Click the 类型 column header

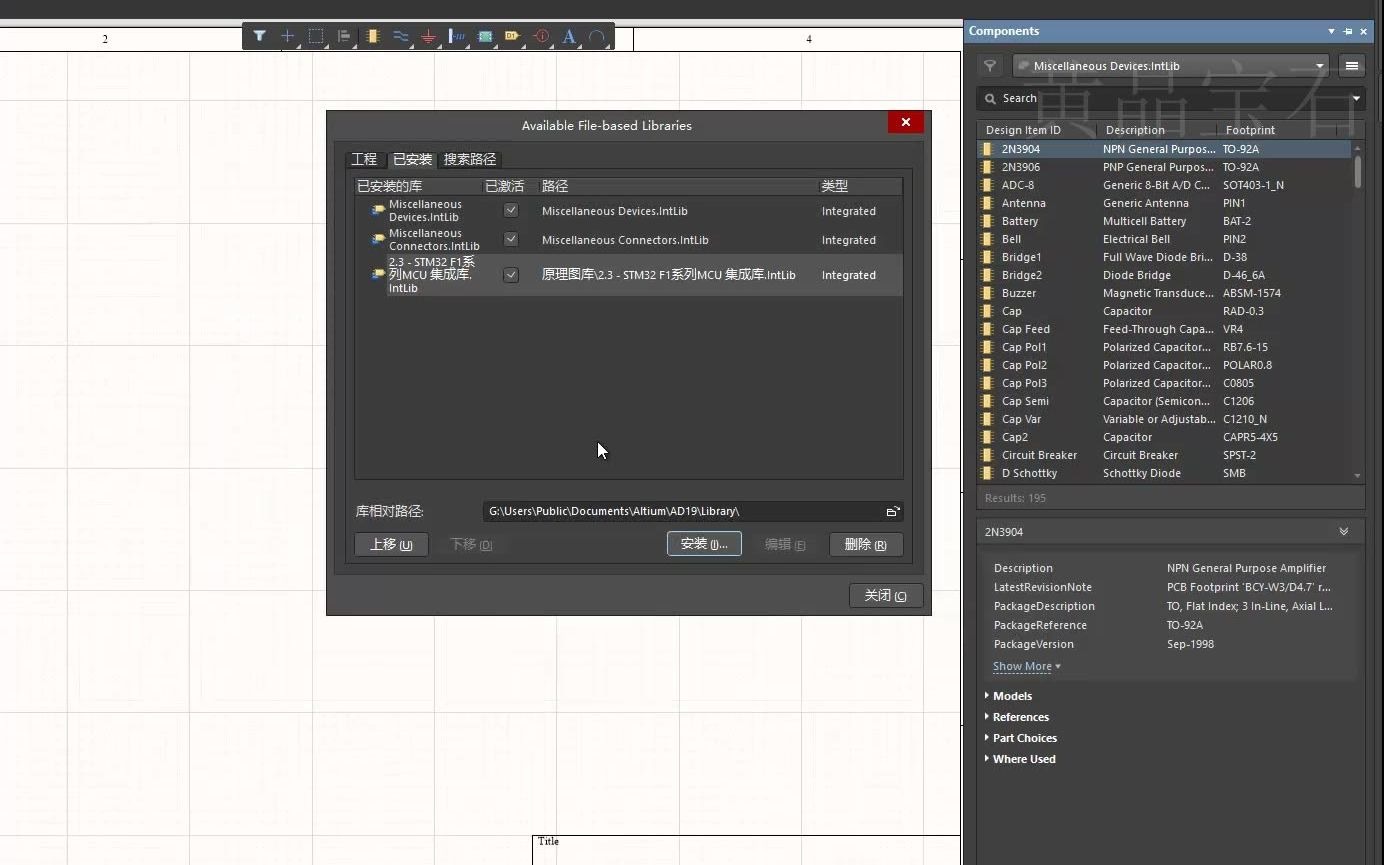[860, 186]
